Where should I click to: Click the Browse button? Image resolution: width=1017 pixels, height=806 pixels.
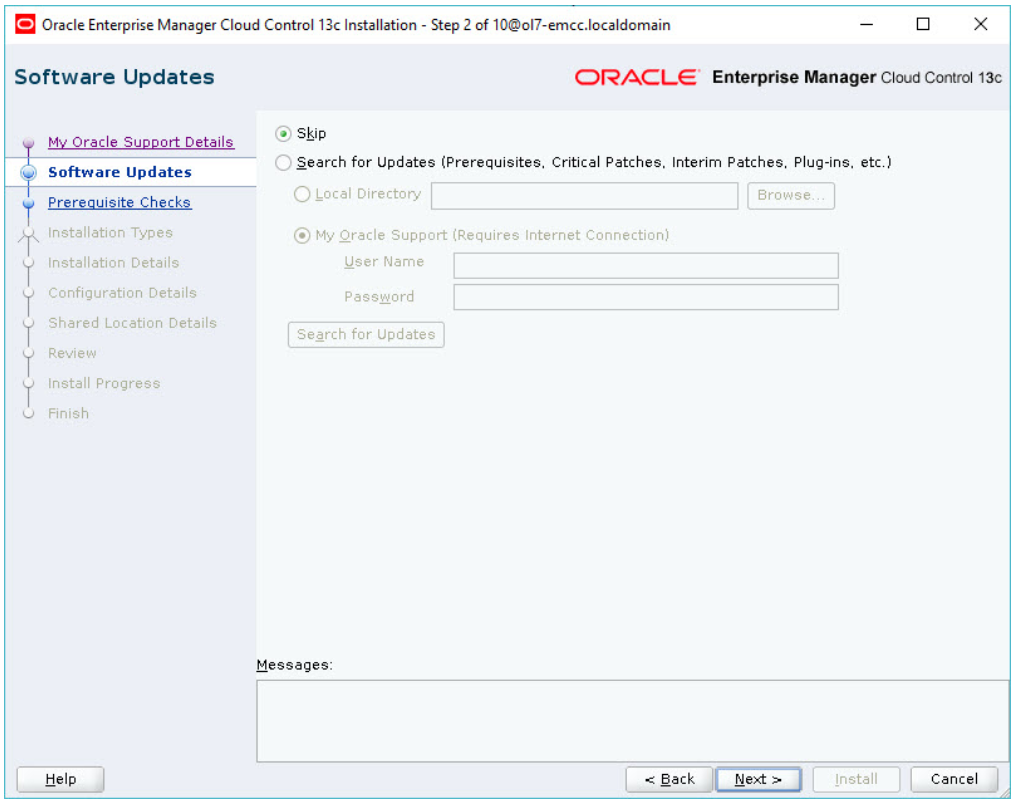[791, 196]
